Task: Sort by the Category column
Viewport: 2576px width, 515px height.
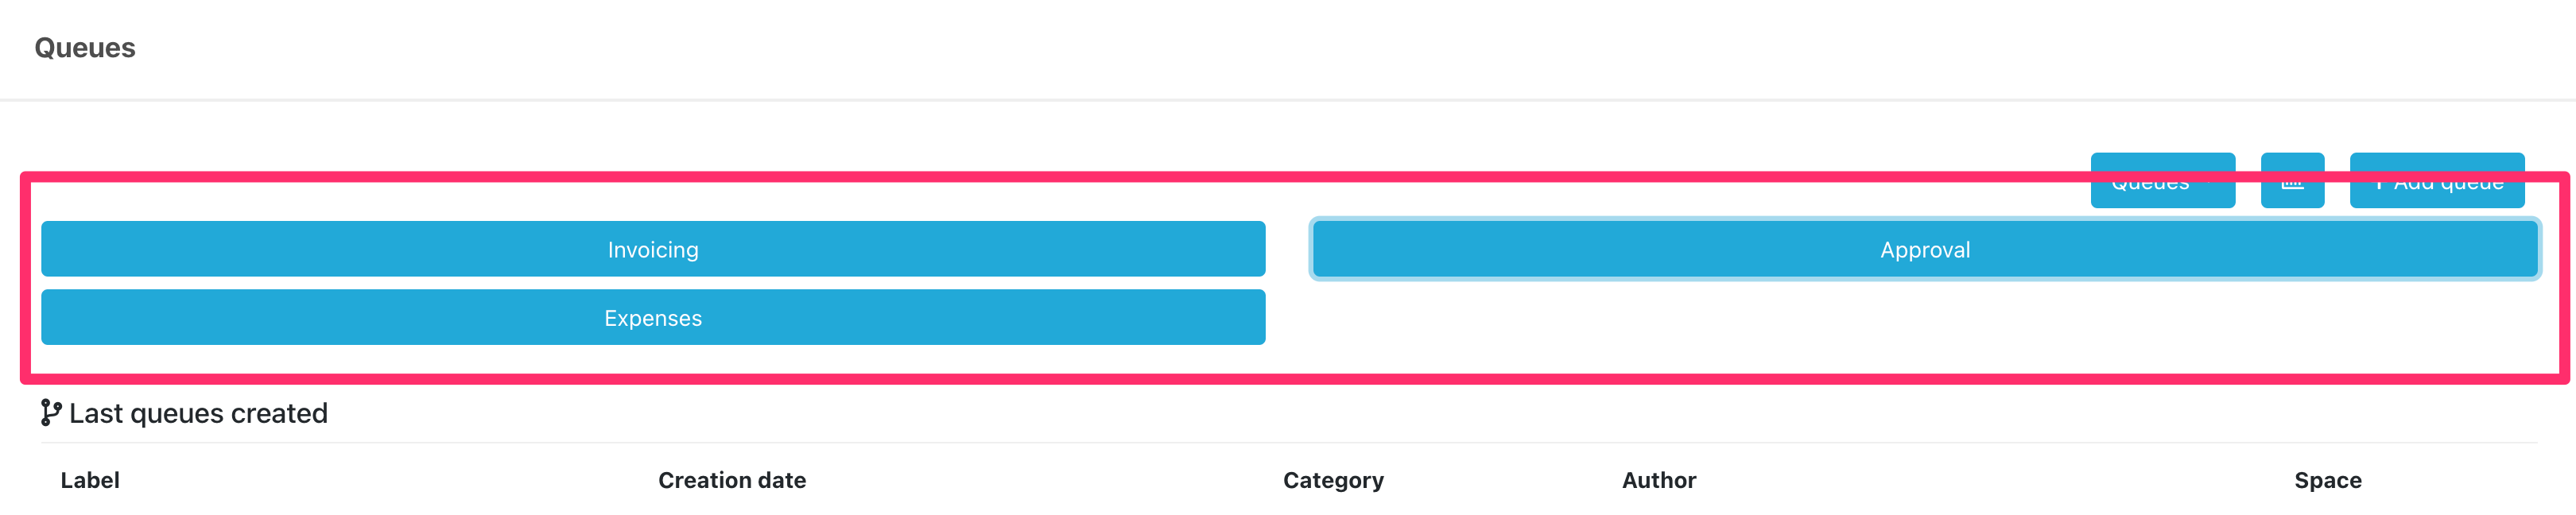Action: click(1333, 480)
